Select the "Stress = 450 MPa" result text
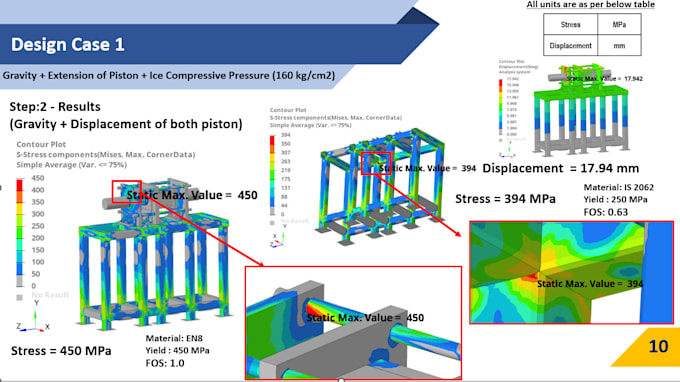The image size is (680, 382). (61, 351)
